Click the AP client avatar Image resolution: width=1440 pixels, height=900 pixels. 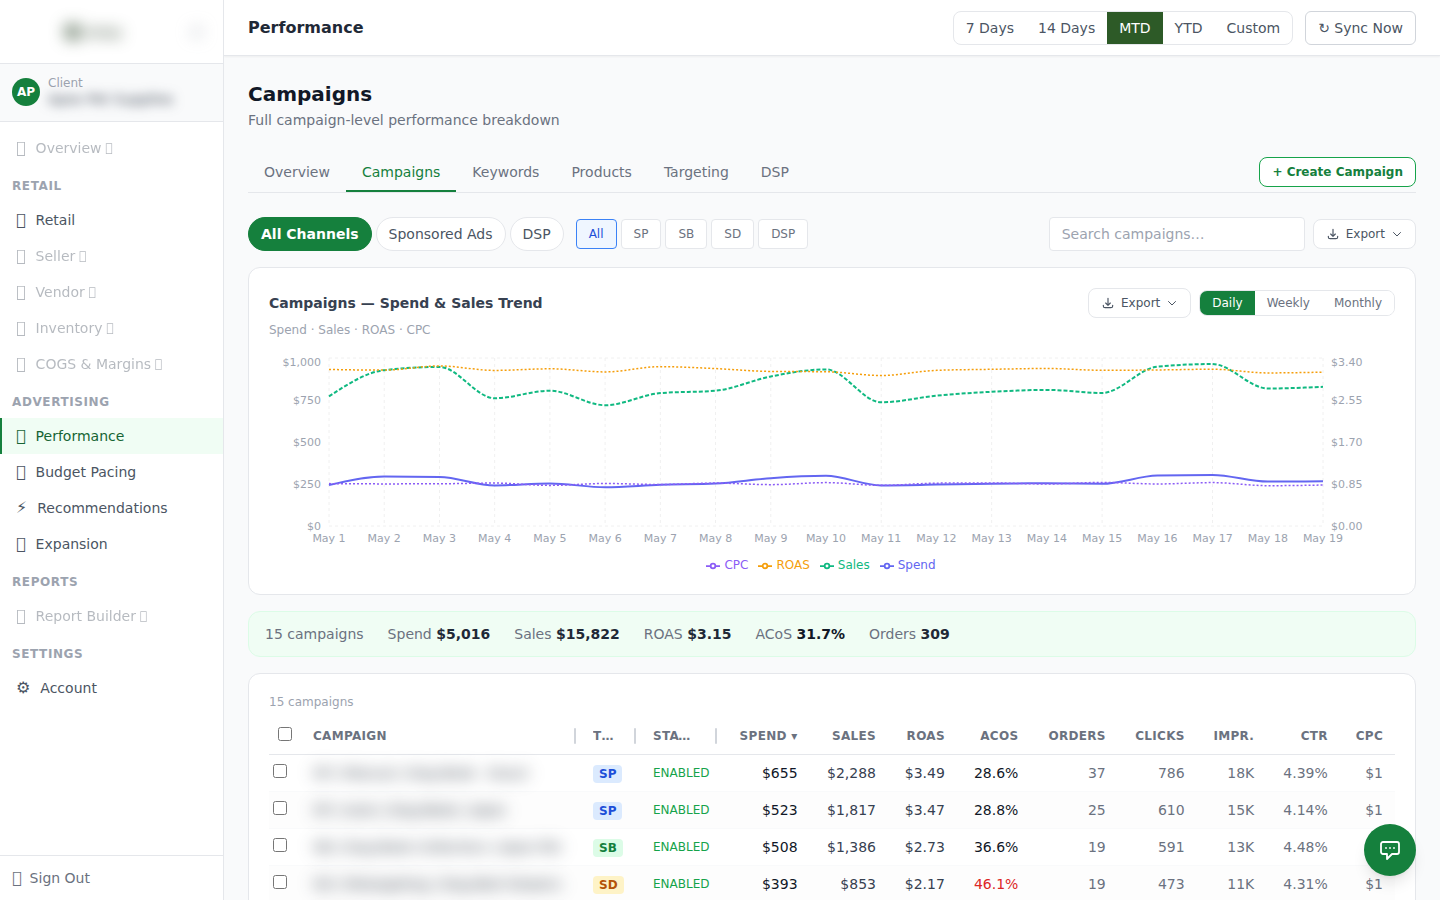26,92
